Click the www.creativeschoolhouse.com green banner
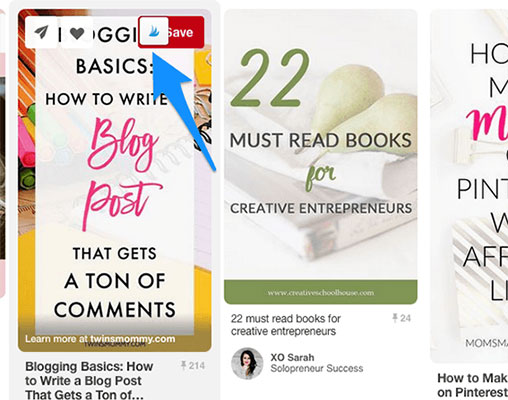Viewport: 508px width, 400px height. pos(321,292)
